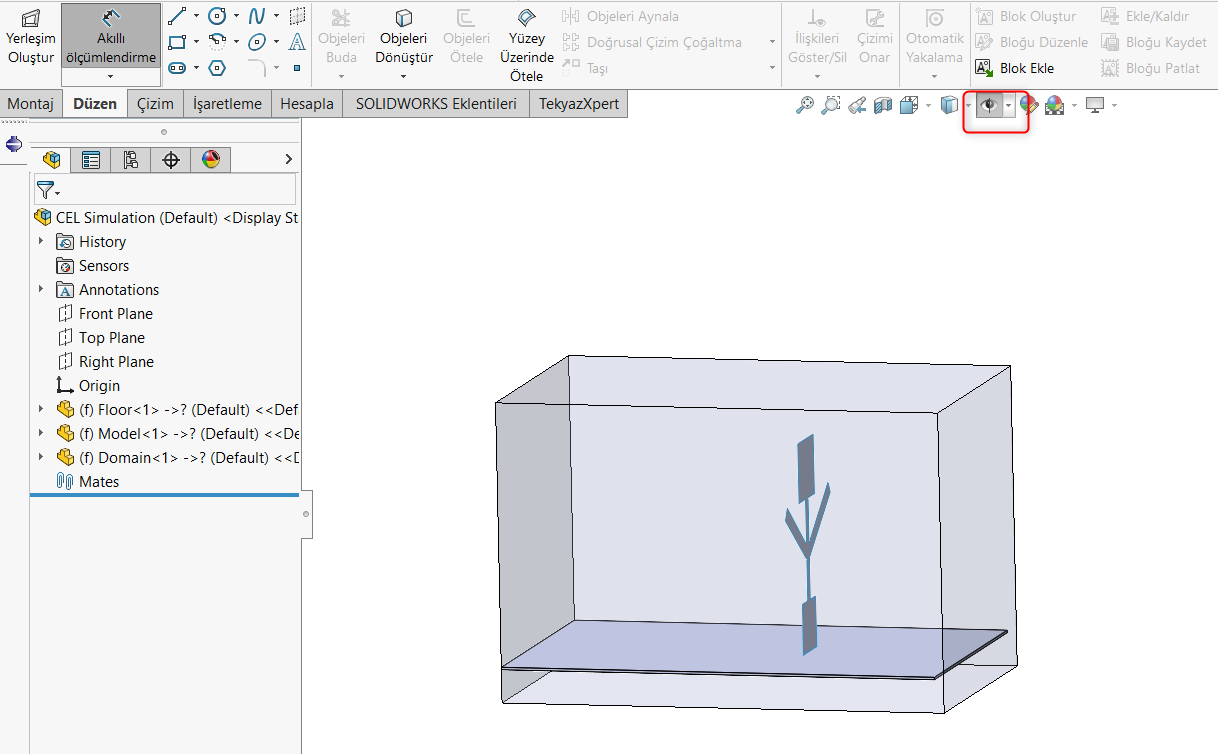
Task: Click the Yerleşim Oluştur tool
Action: point(31,37)
